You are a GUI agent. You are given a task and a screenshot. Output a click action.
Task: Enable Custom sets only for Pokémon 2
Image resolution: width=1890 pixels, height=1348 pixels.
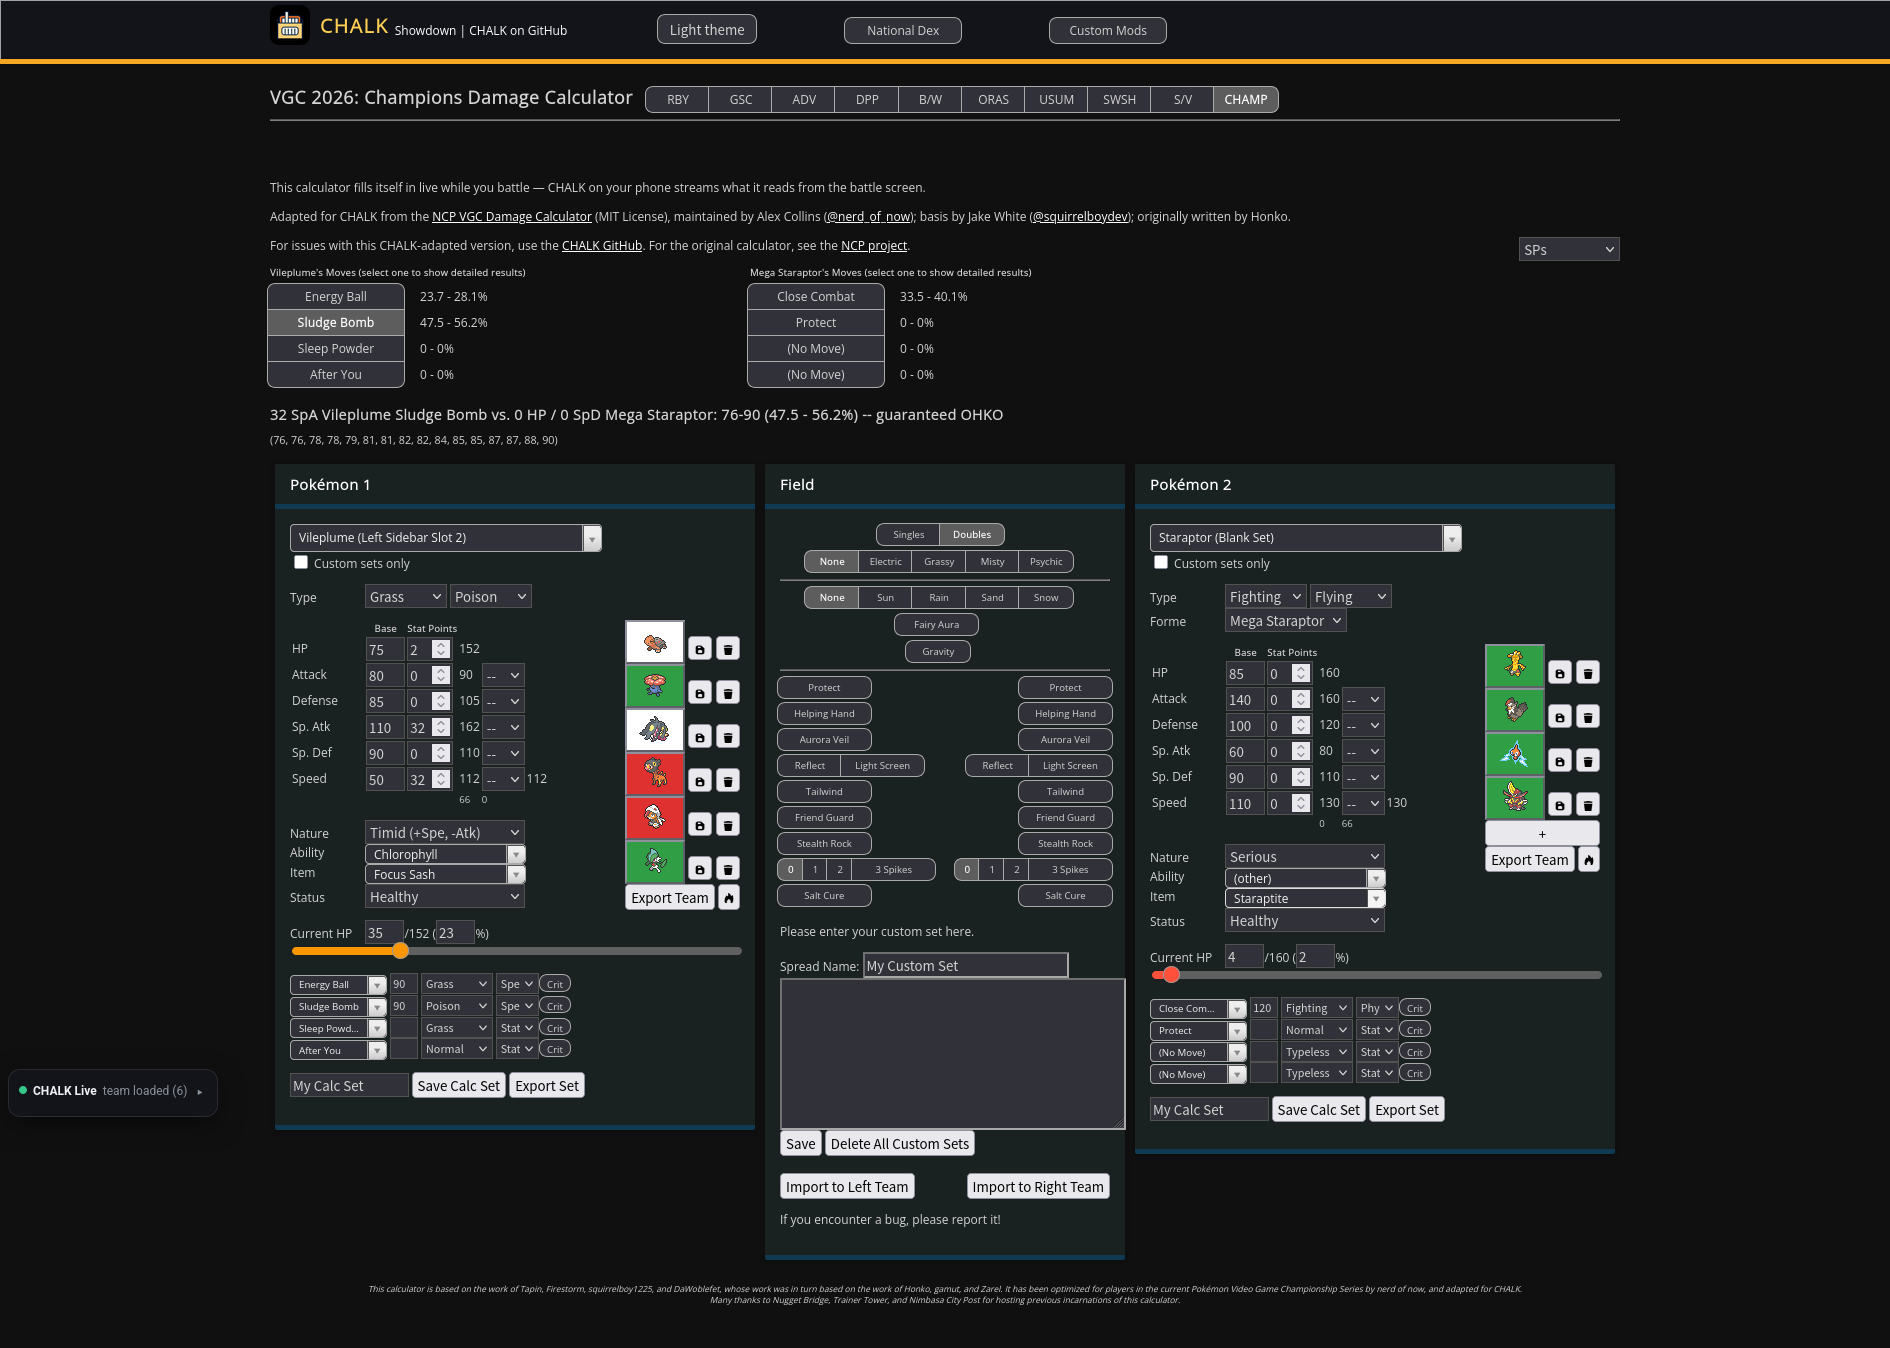(x=1161, y=562)
